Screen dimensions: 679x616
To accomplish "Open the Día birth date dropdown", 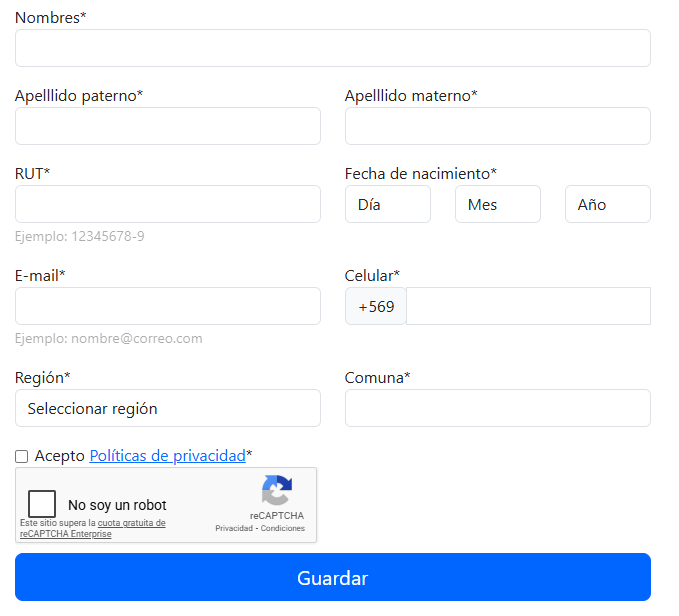I will coord(388,204).
